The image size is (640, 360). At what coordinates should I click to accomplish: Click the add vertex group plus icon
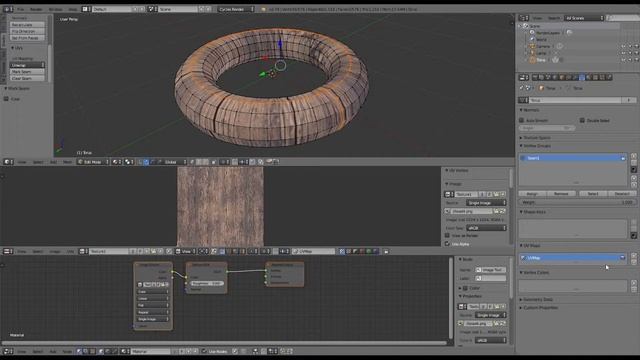pyautogui.click(x=634, y=156)
